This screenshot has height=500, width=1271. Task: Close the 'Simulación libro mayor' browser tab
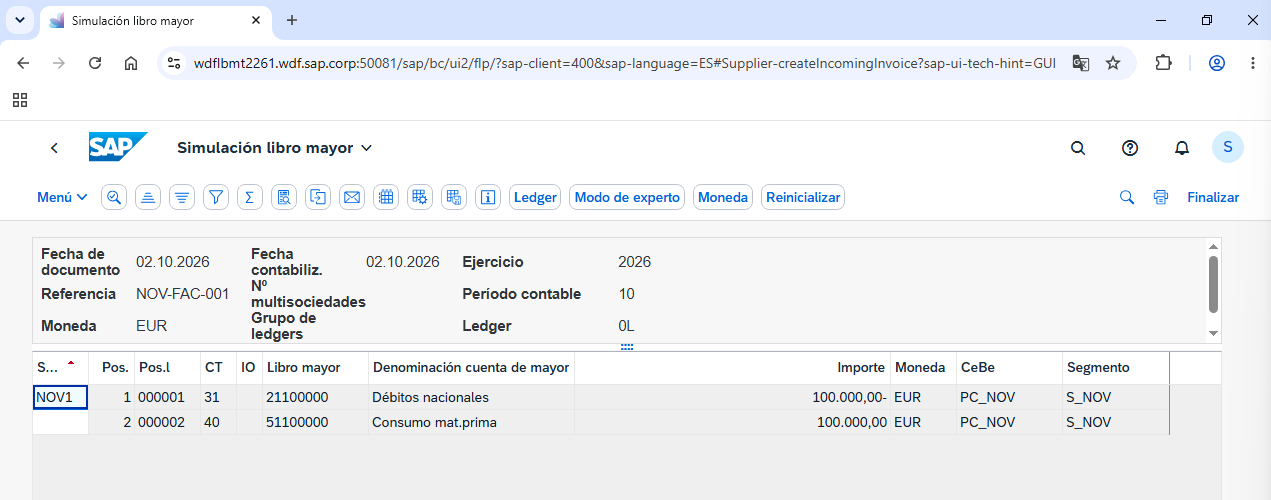256,20
